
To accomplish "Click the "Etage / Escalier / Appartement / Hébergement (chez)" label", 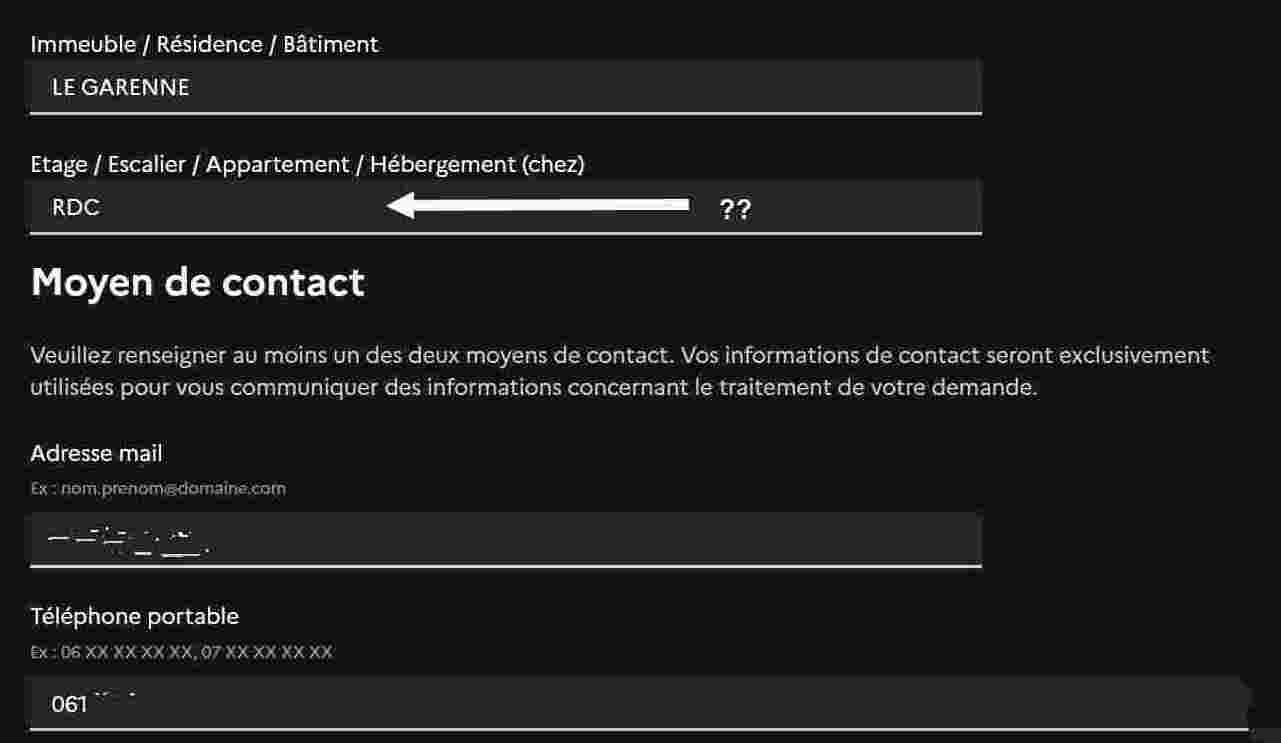I will [x=307, y=164].
